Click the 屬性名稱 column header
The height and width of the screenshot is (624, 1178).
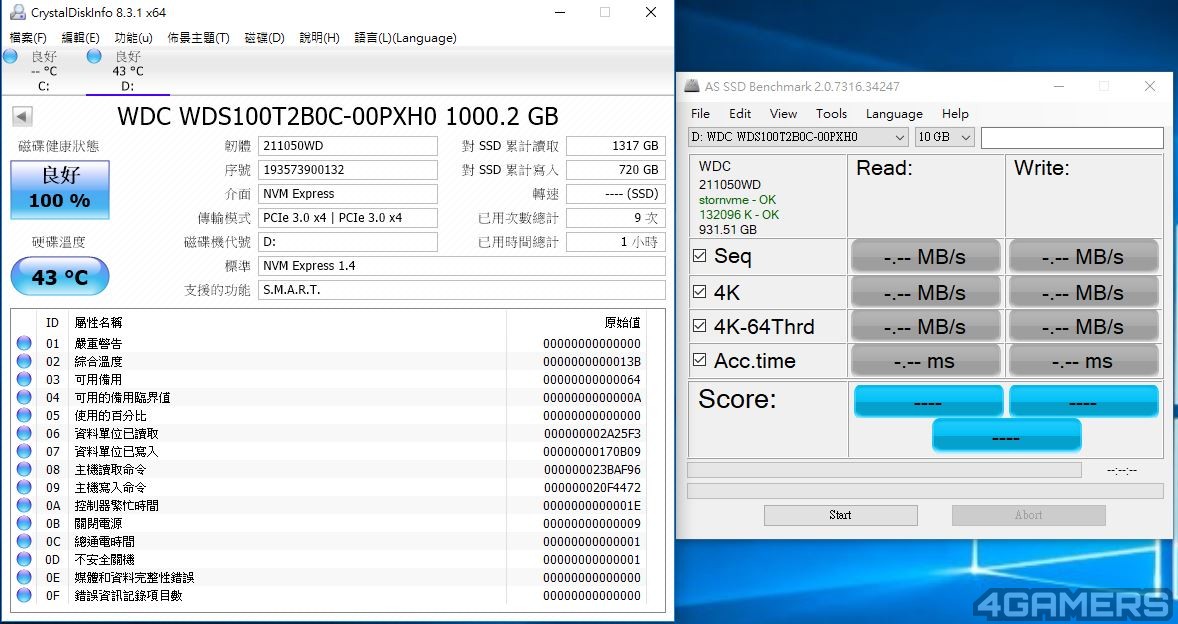(98, 322)
